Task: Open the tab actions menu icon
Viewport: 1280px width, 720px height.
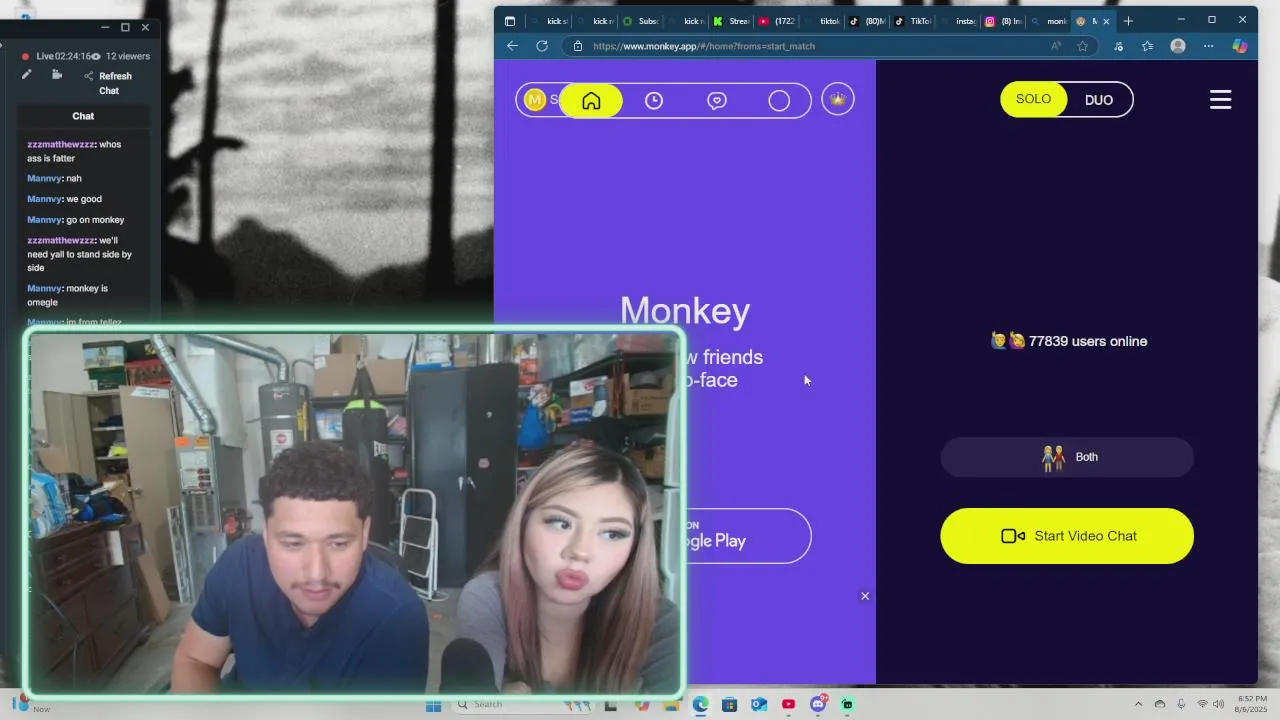Action: click(x=509, y=21)
